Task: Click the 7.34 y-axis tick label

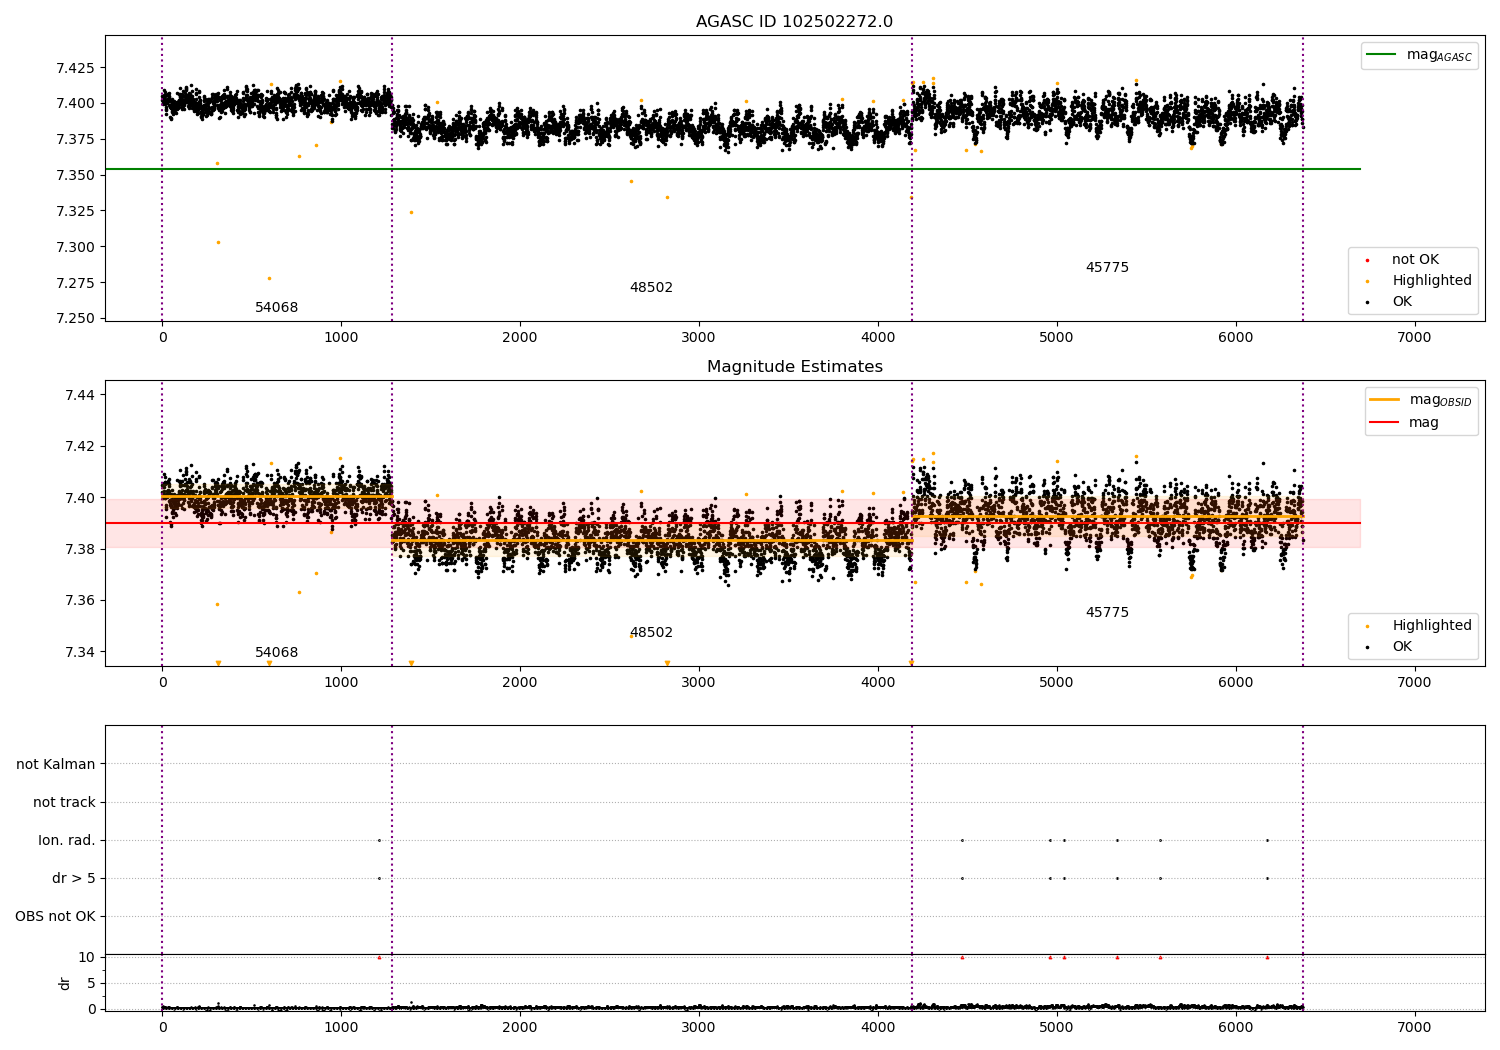Action: 80,653
